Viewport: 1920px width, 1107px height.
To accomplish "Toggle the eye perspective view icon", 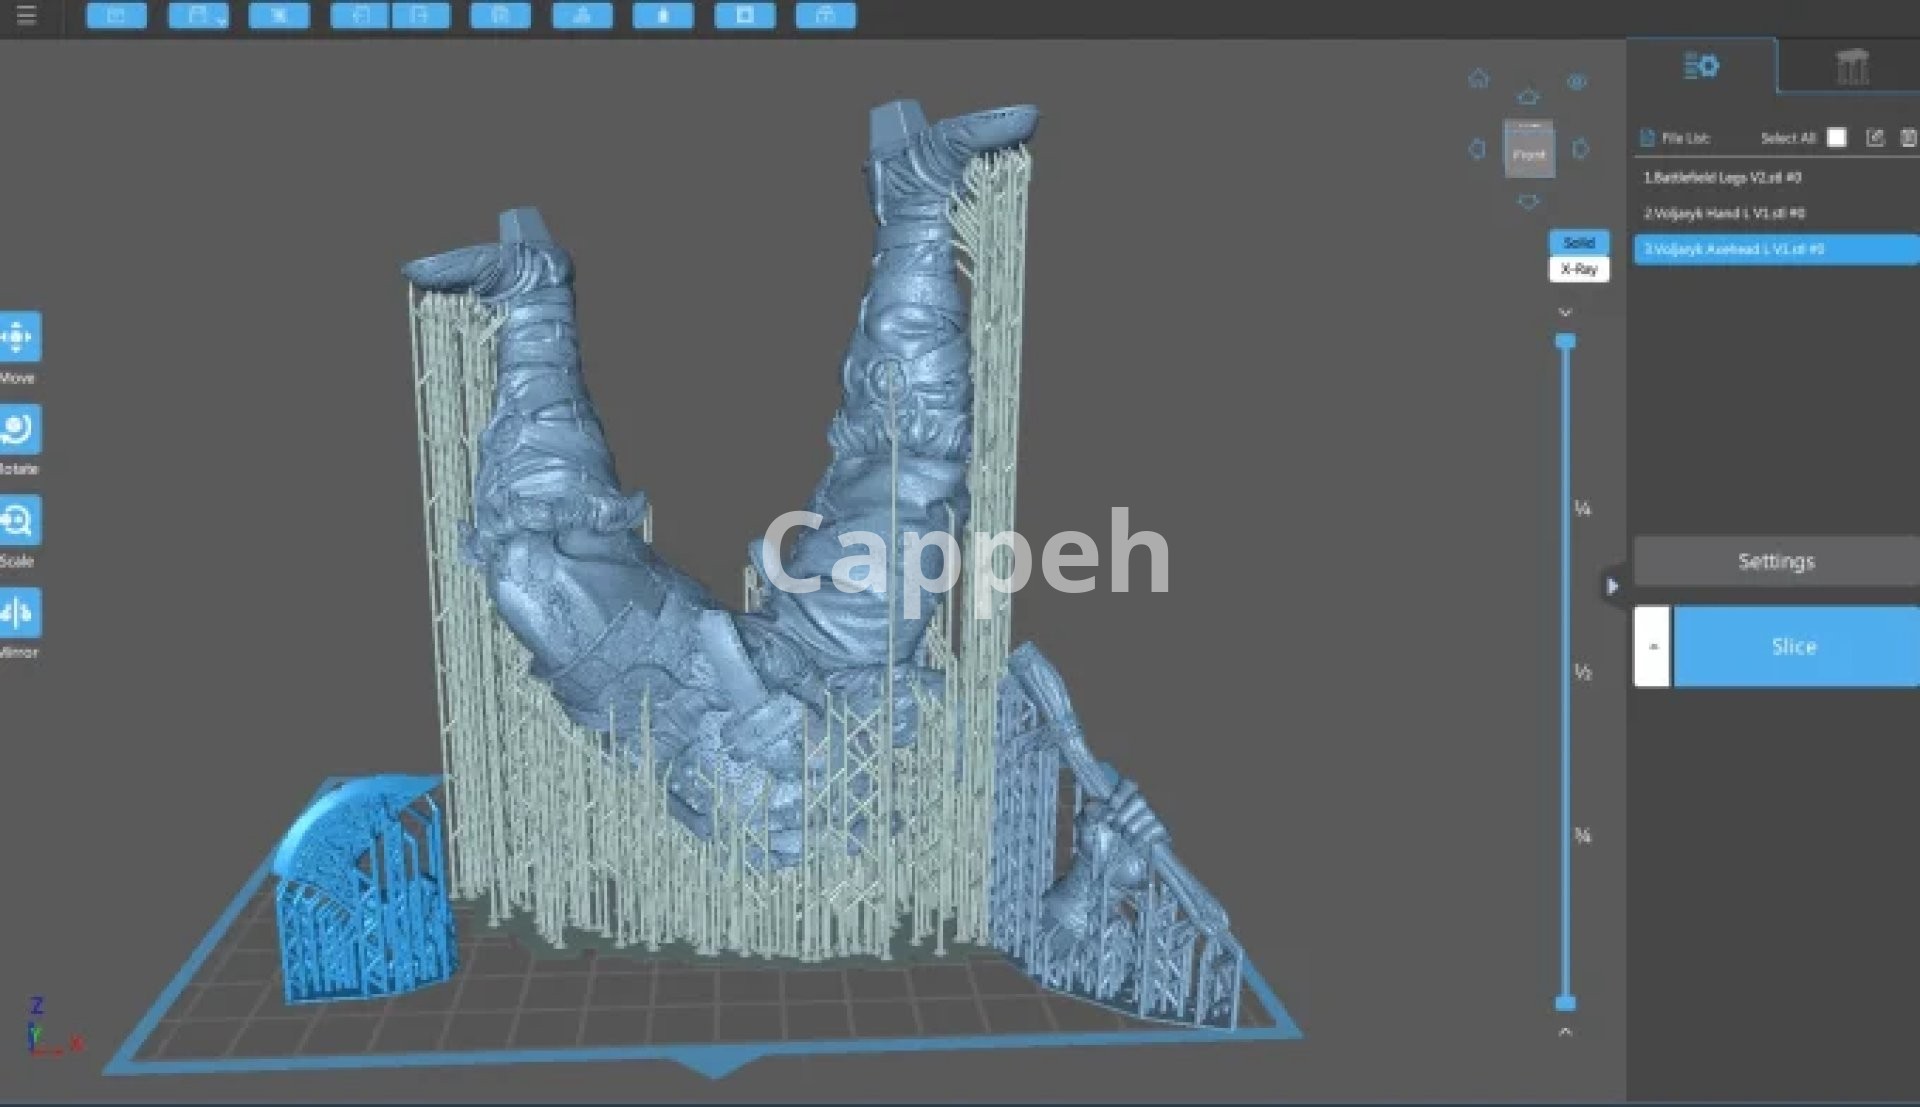I will (1577, 82).
